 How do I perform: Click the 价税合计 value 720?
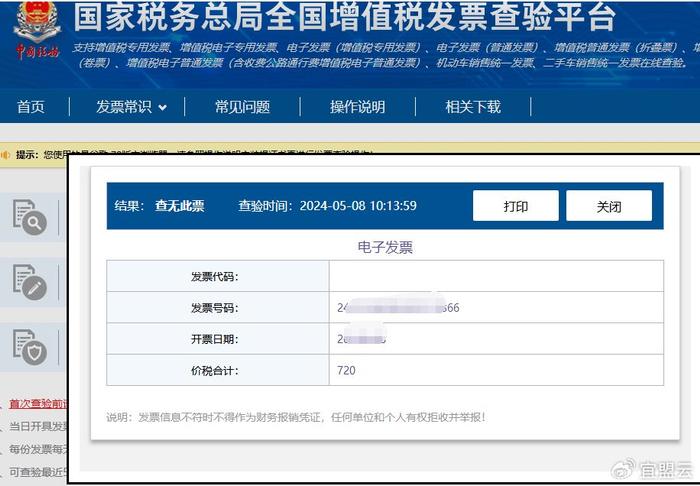pos(346,370)
